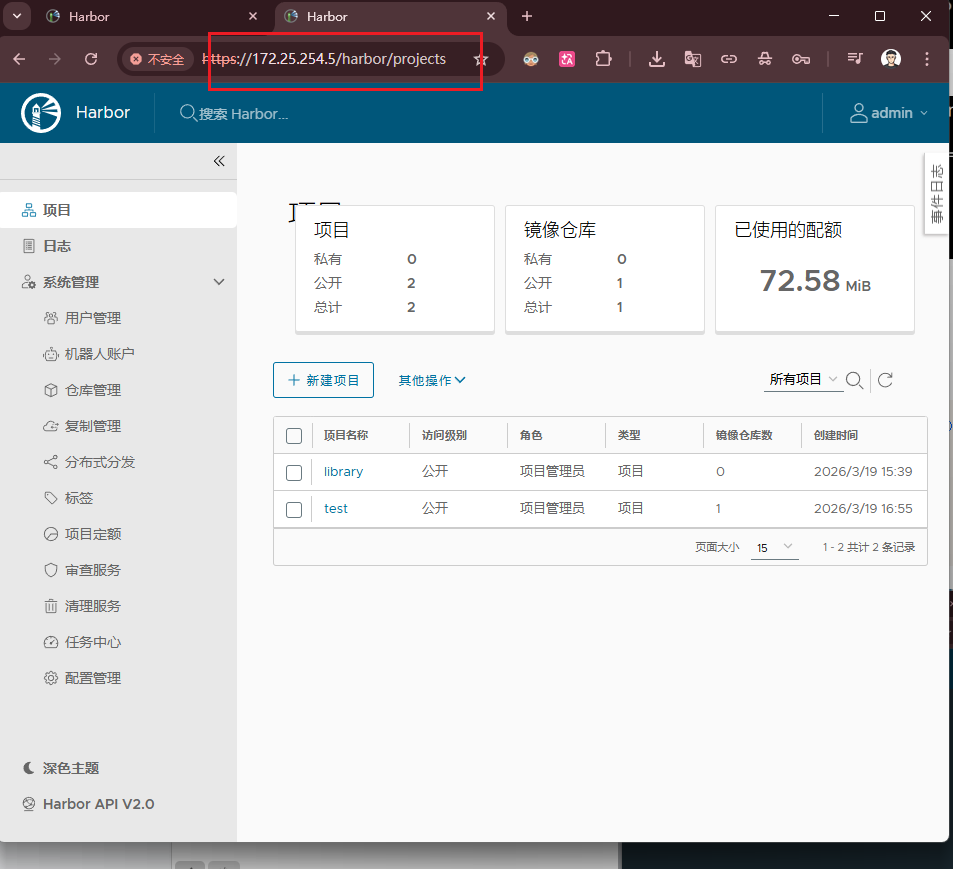This screenshot has width=953, height=869.
Task: Go back in browser history
Action: [19, 59]
